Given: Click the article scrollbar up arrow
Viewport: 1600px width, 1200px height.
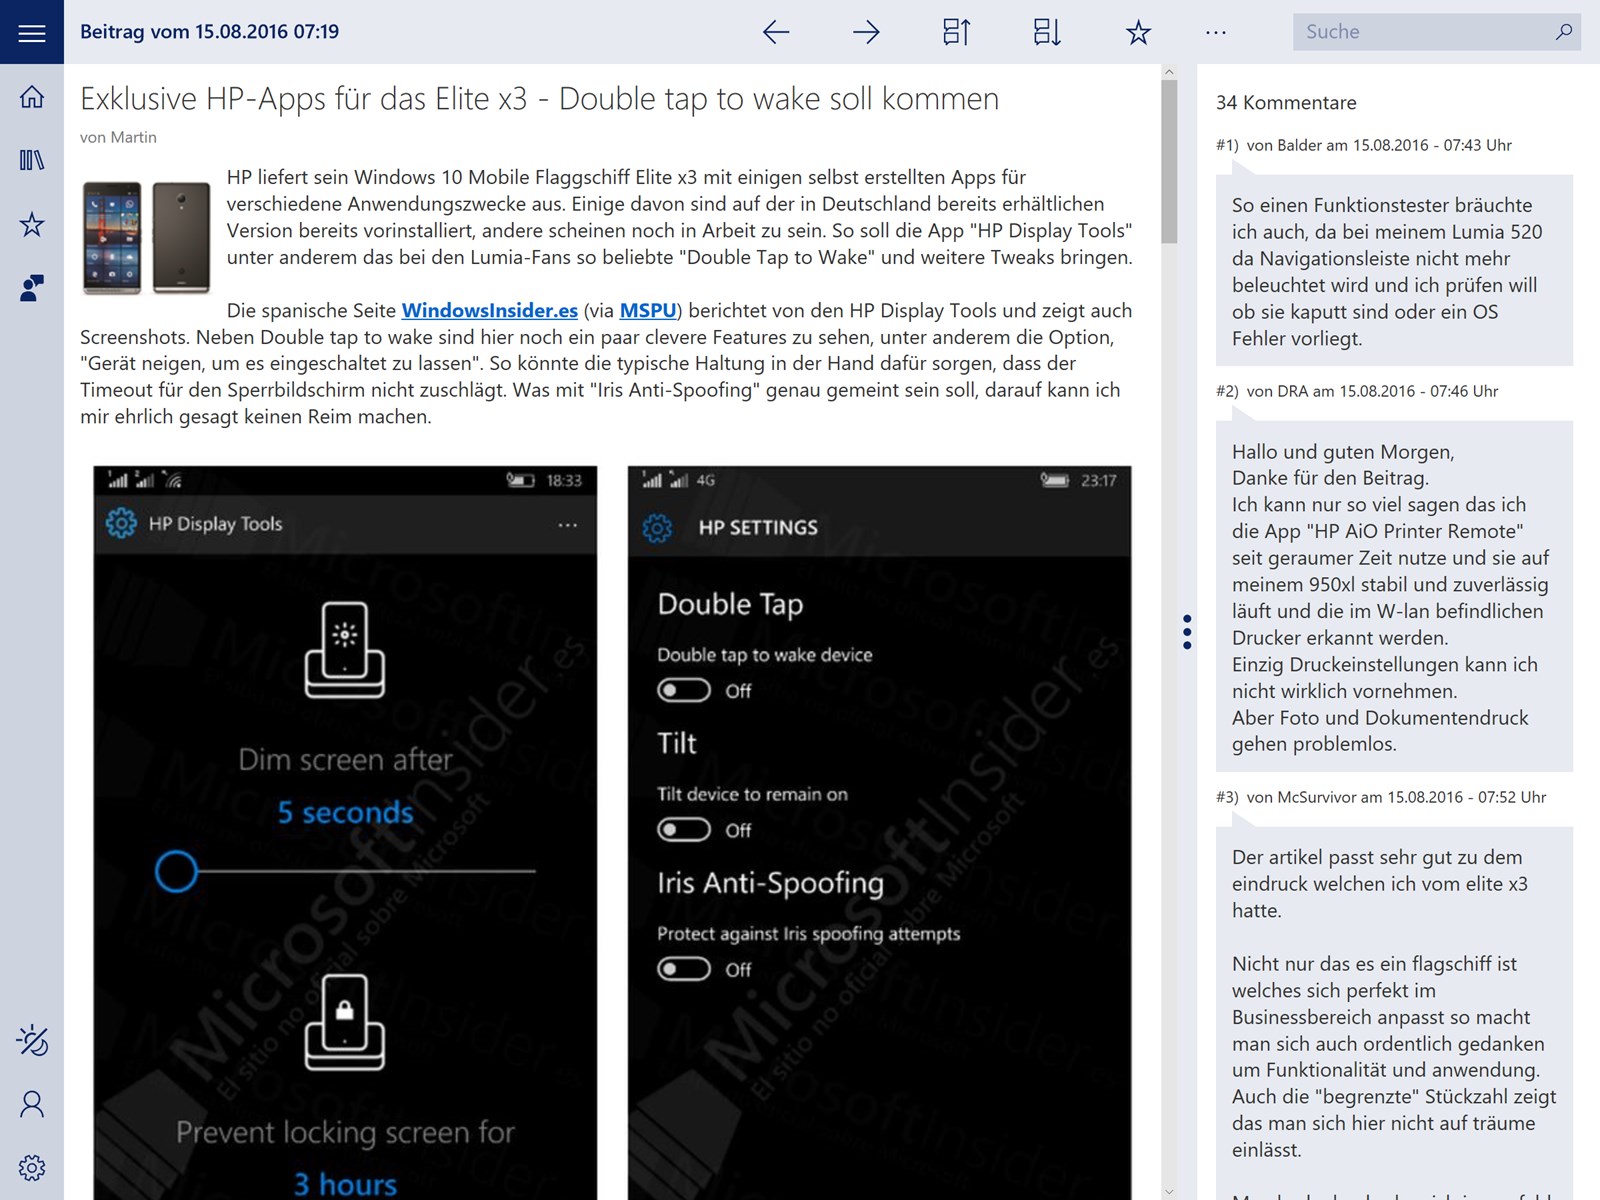Looking at the screenshot, I should point(1169,72).
